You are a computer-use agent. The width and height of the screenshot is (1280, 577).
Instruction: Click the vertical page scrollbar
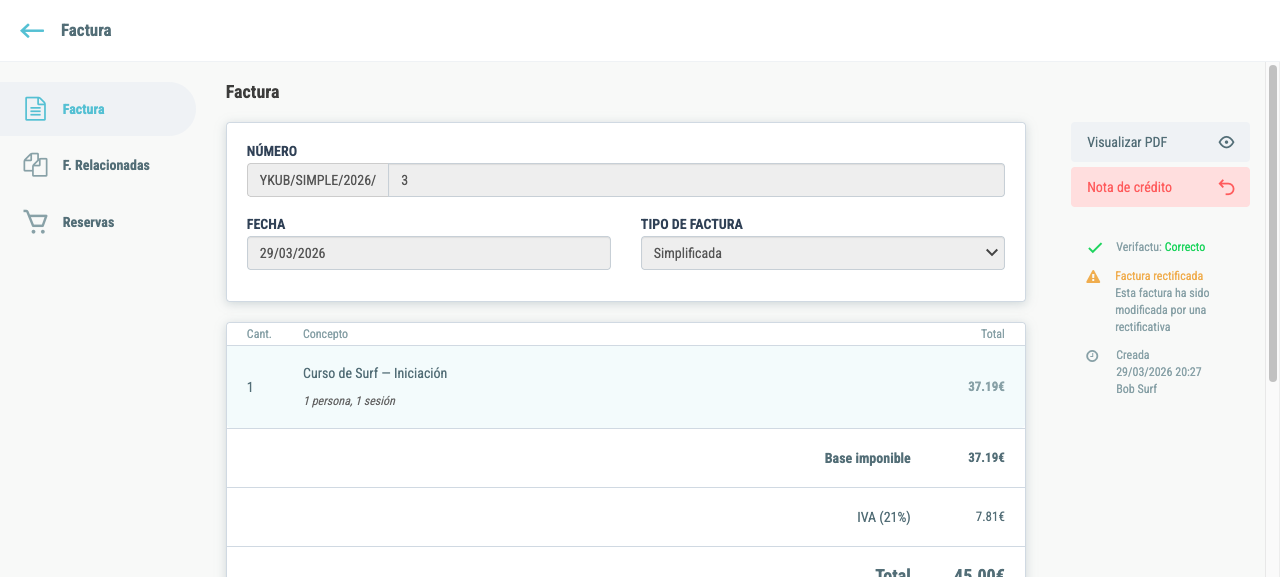(1273, 223)
